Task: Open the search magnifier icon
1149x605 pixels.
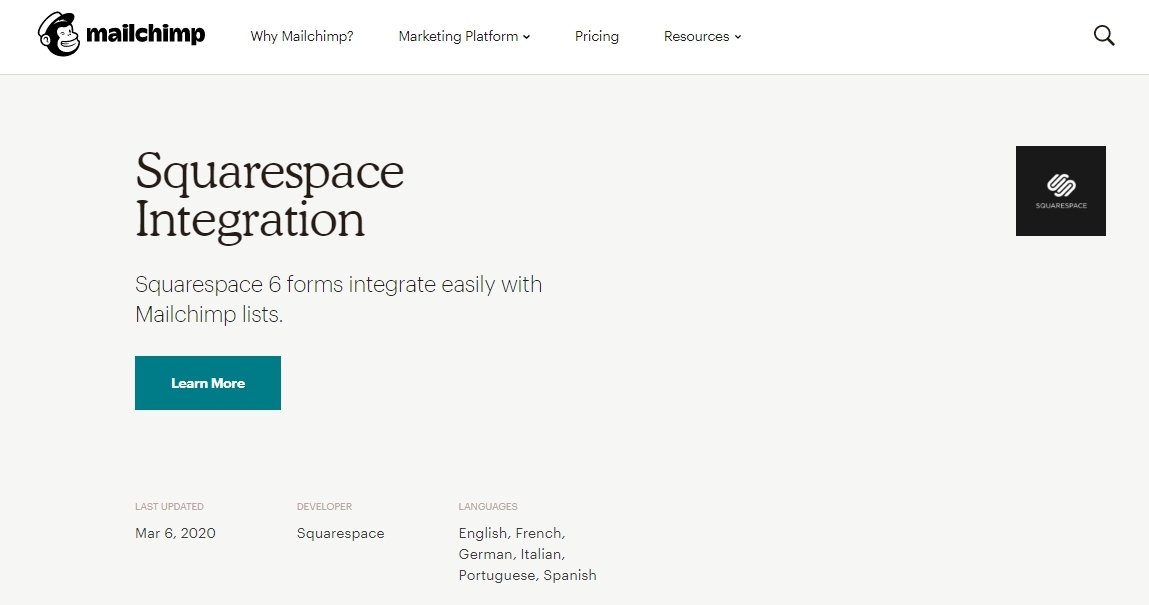Action: coord(1104,35)
